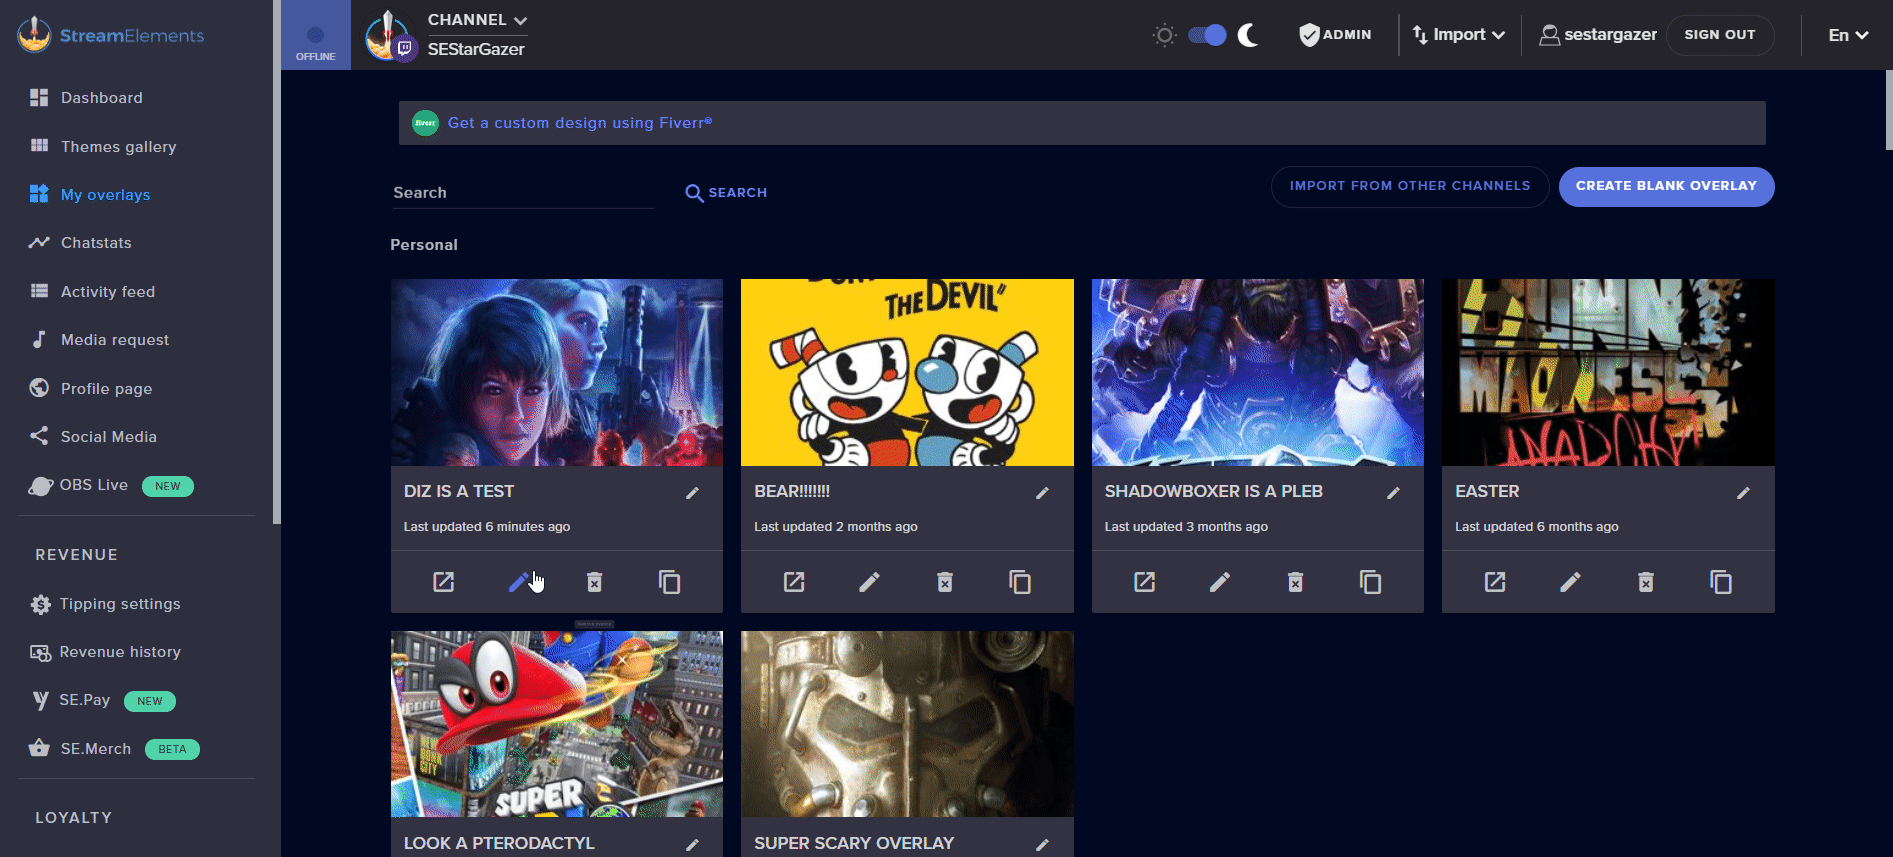Click the sun light-mode icon

click(x=1164, y=35)
